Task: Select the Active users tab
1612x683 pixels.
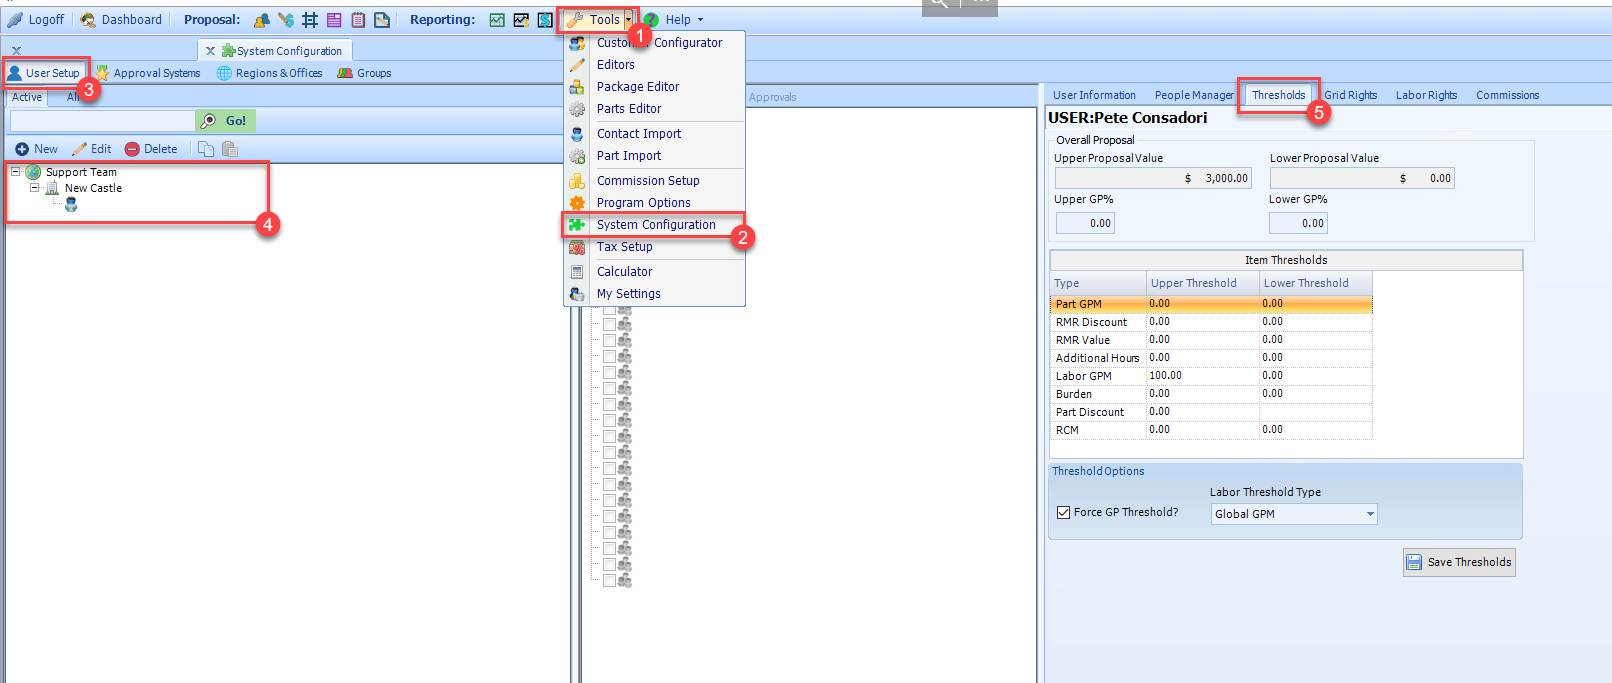Action: tap(27, 97)
